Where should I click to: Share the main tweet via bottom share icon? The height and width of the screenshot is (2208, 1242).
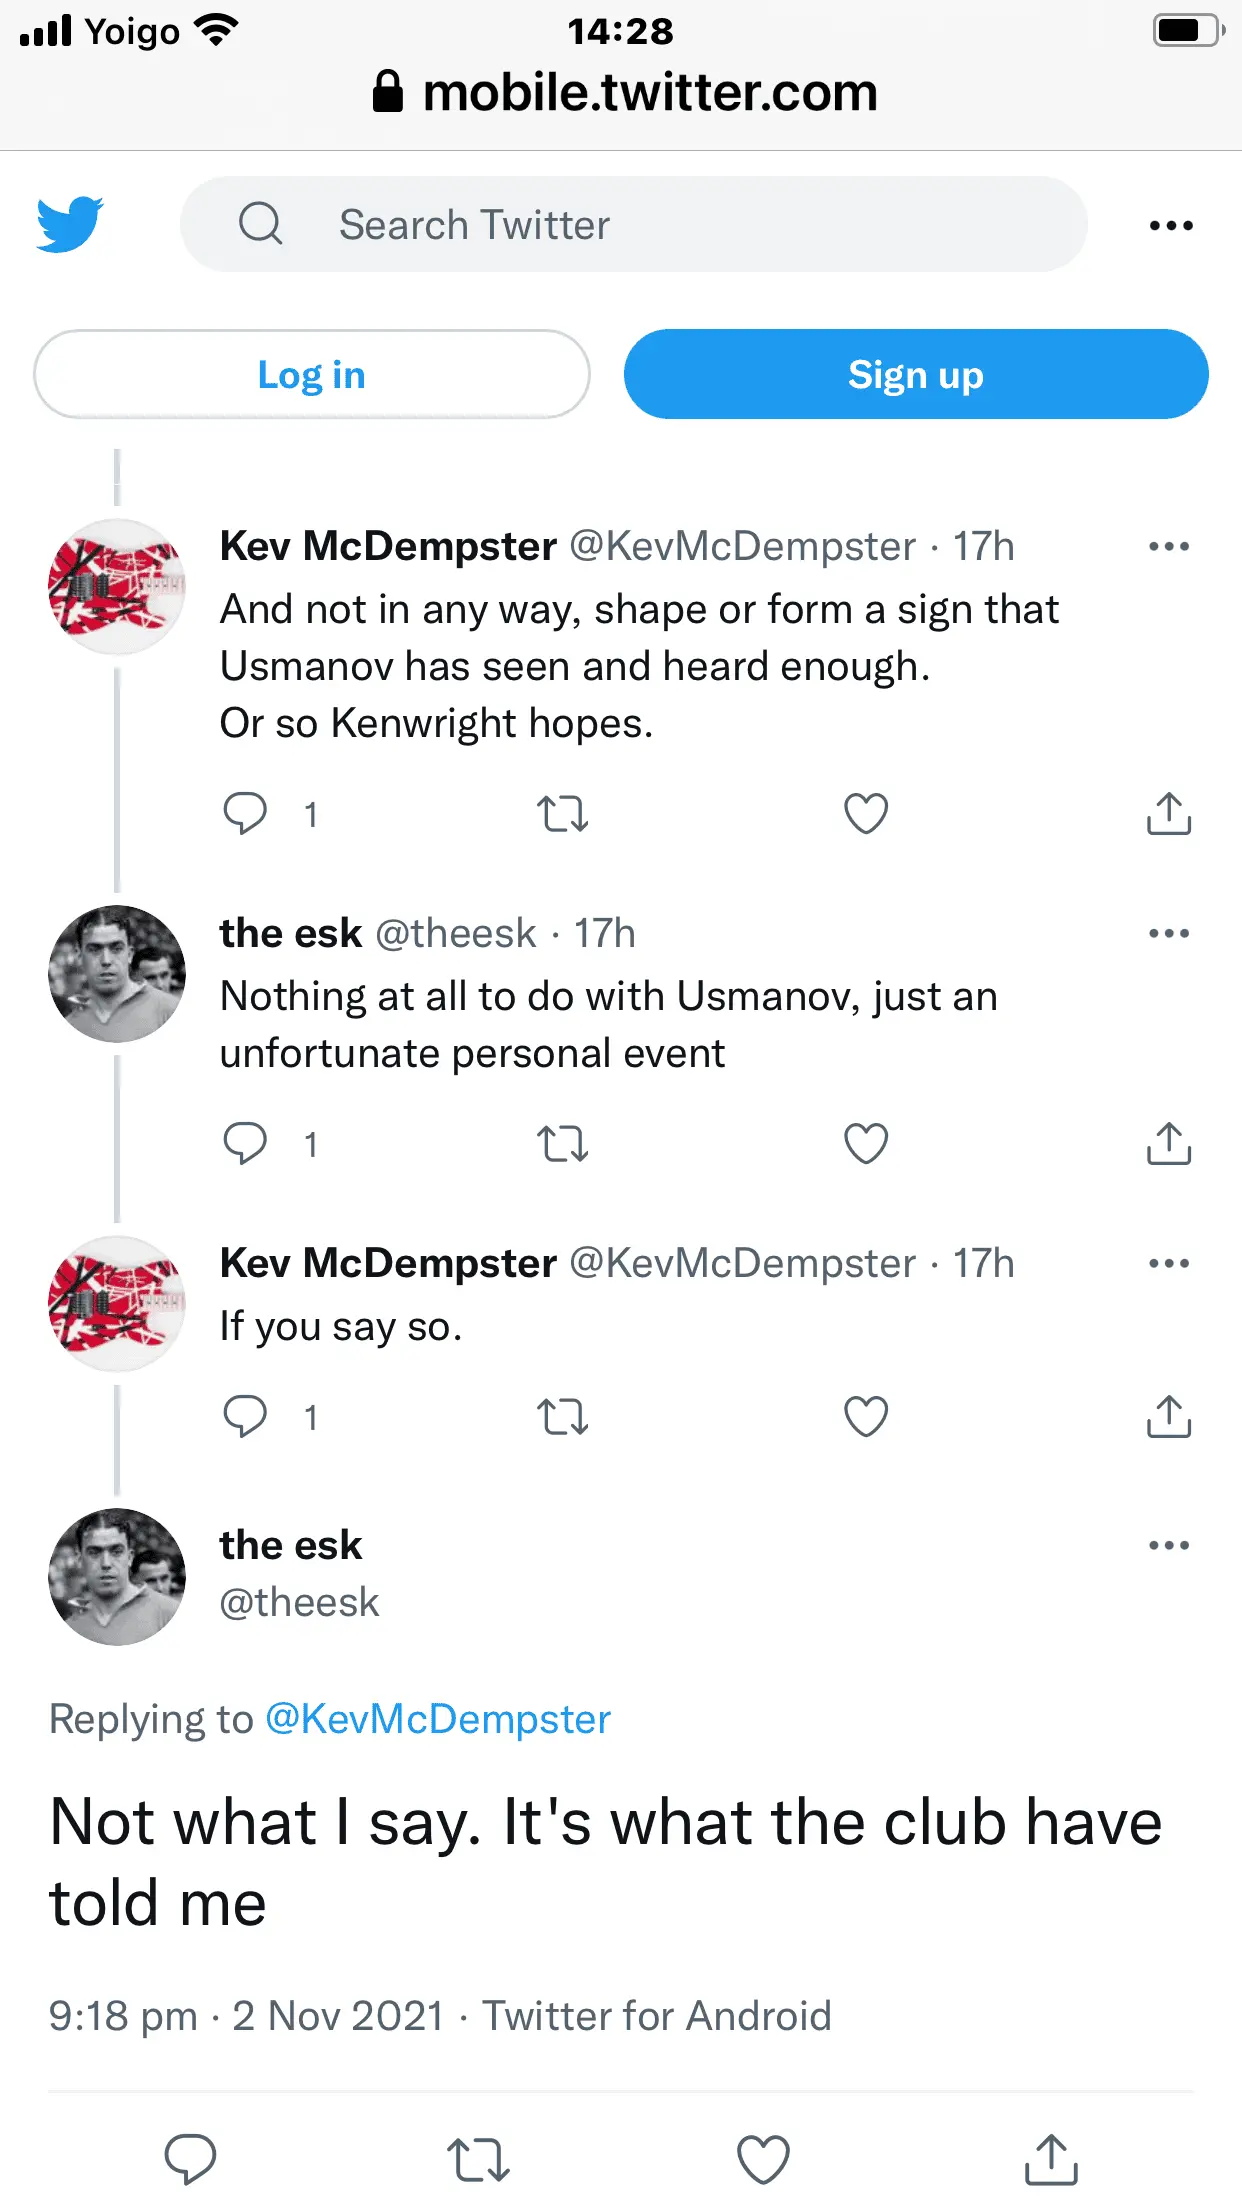pos(1051,2158)
